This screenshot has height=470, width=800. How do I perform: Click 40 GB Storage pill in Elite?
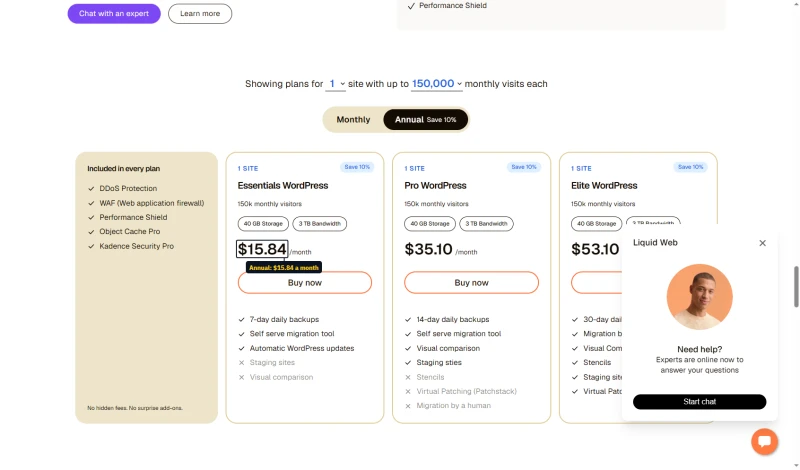click(596, 224)
